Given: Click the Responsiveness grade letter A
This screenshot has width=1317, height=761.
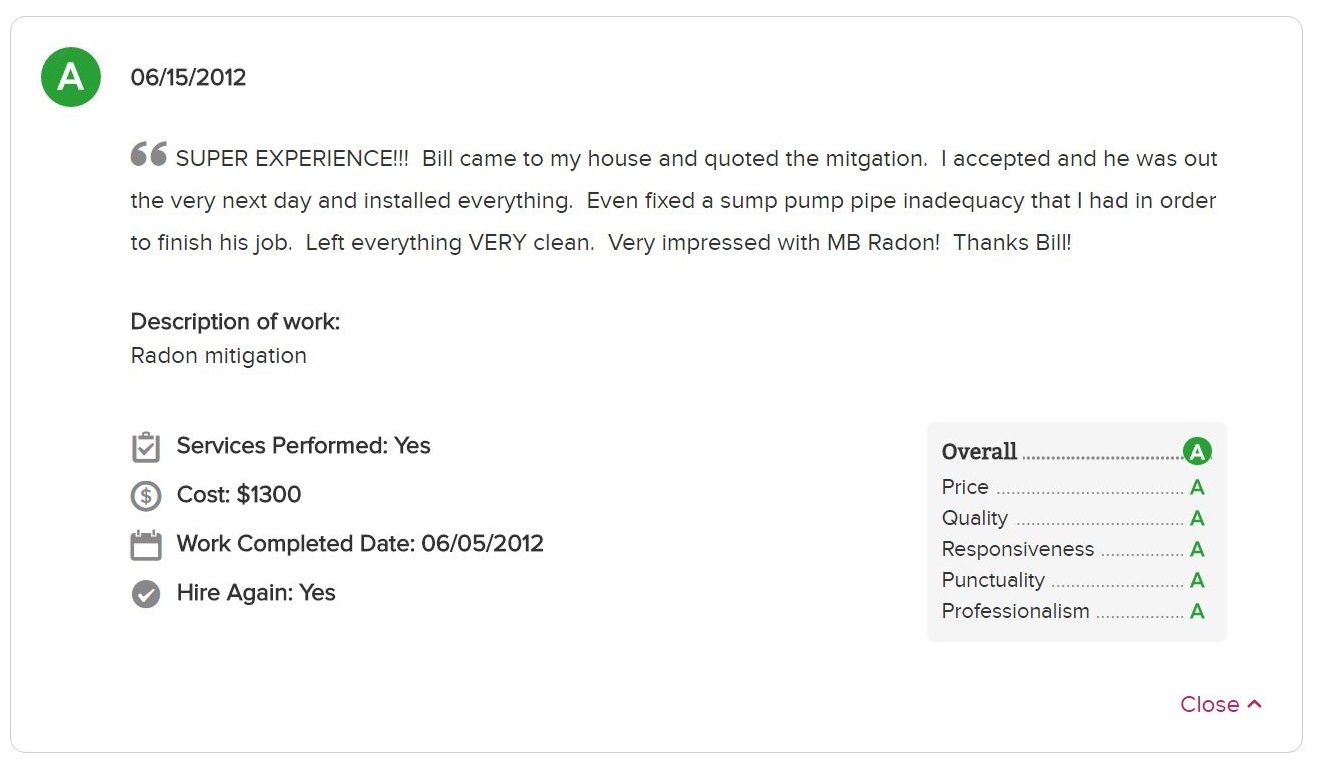Looking at the screenshot, I should (x=1197, y=550).
